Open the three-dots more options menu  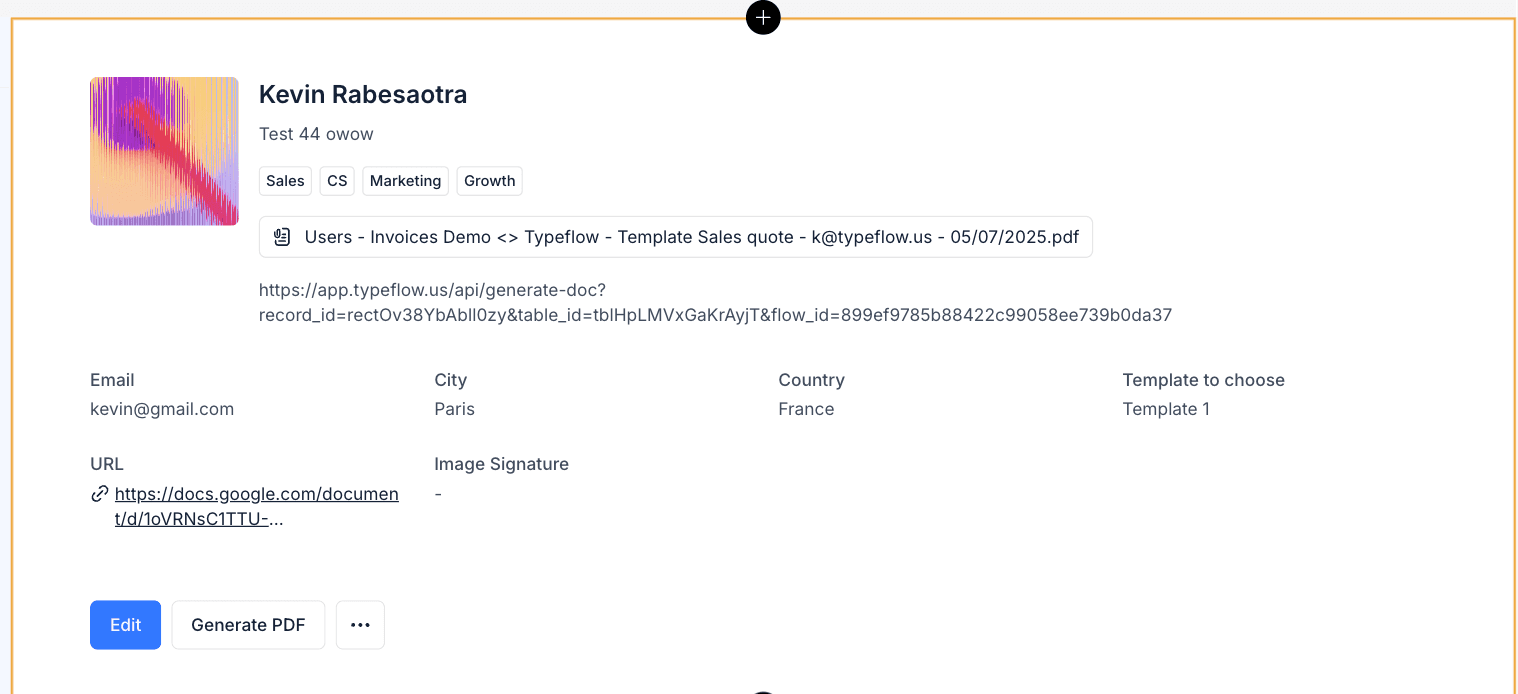360,625
